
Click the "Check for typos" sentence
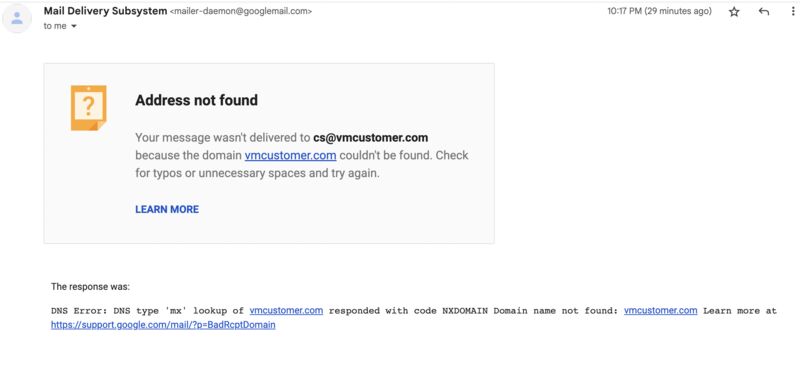click(x=302, y=164)
